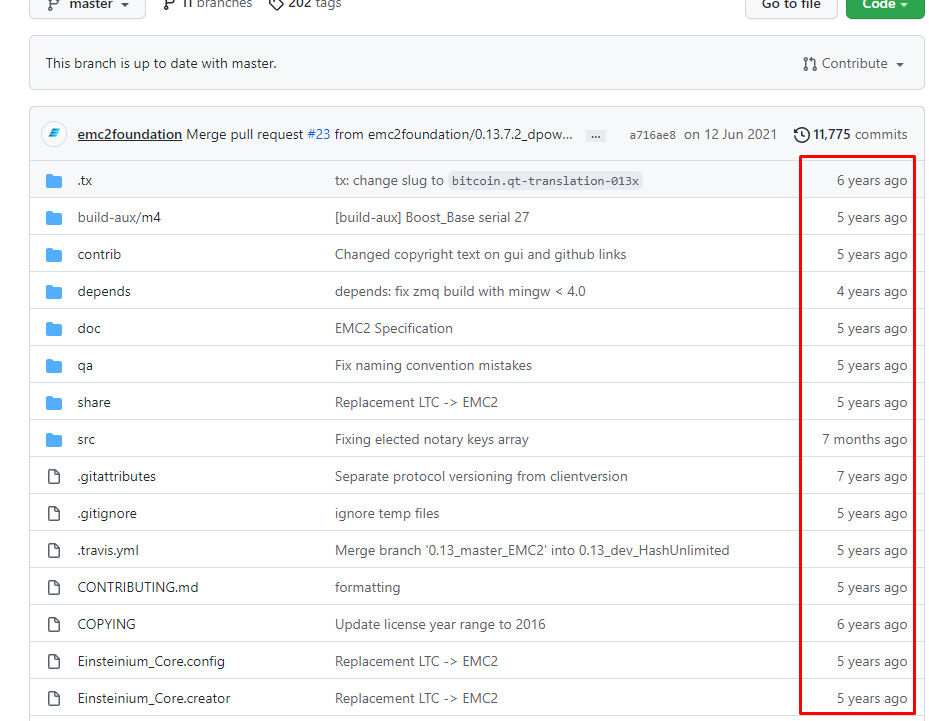The height and width of the screenshot is (721, 929).
Task: Open 'formatting' commit message
Action: 367,588
